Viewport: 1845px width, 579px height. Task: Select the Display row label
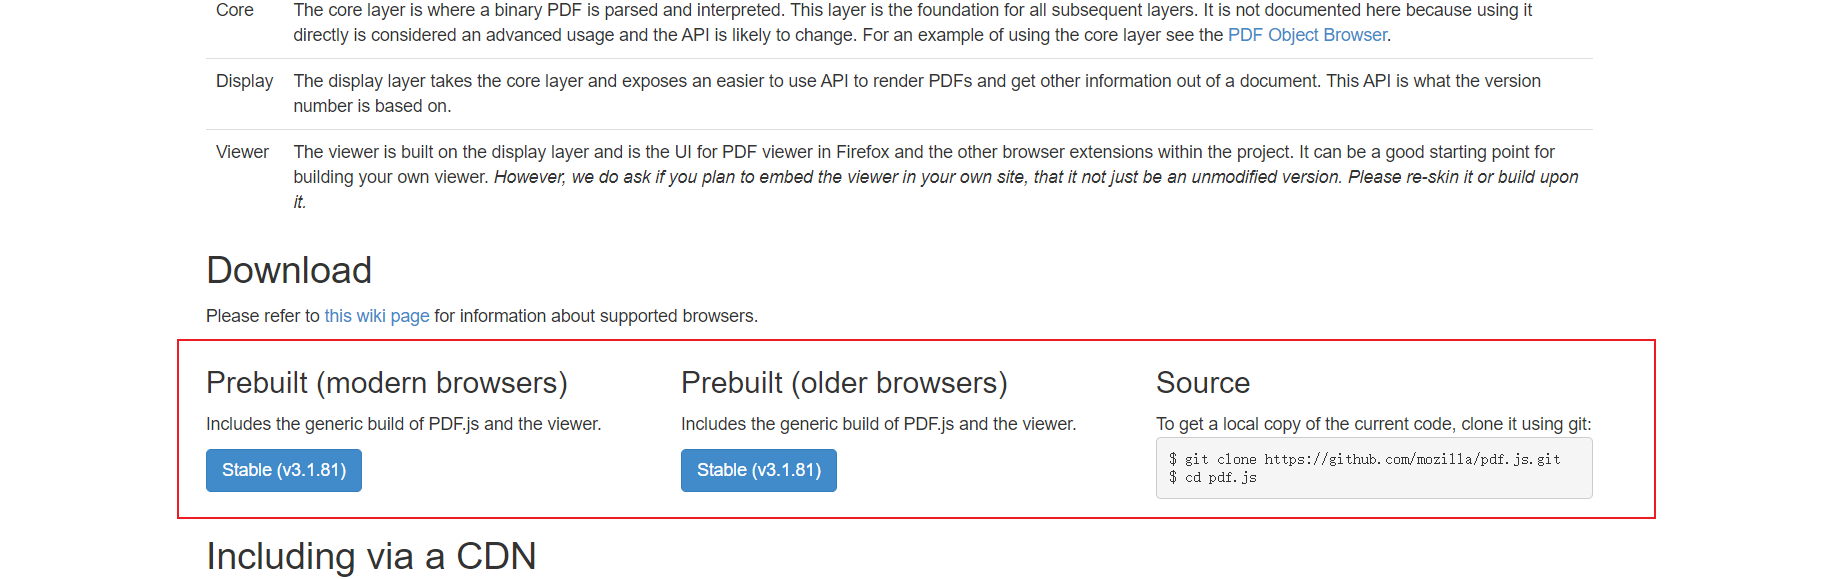pos(244,81)
